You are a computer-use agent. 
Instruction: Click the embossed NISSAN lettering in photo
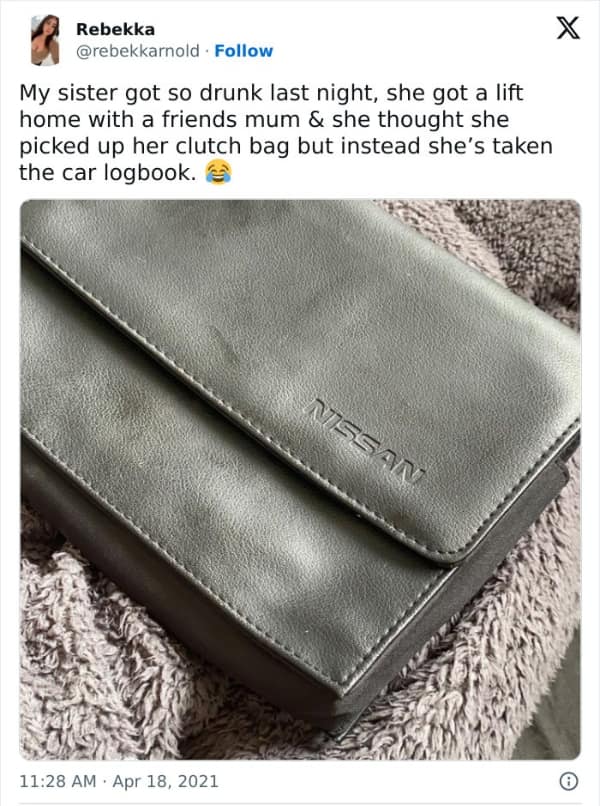[x=365, y=442]
